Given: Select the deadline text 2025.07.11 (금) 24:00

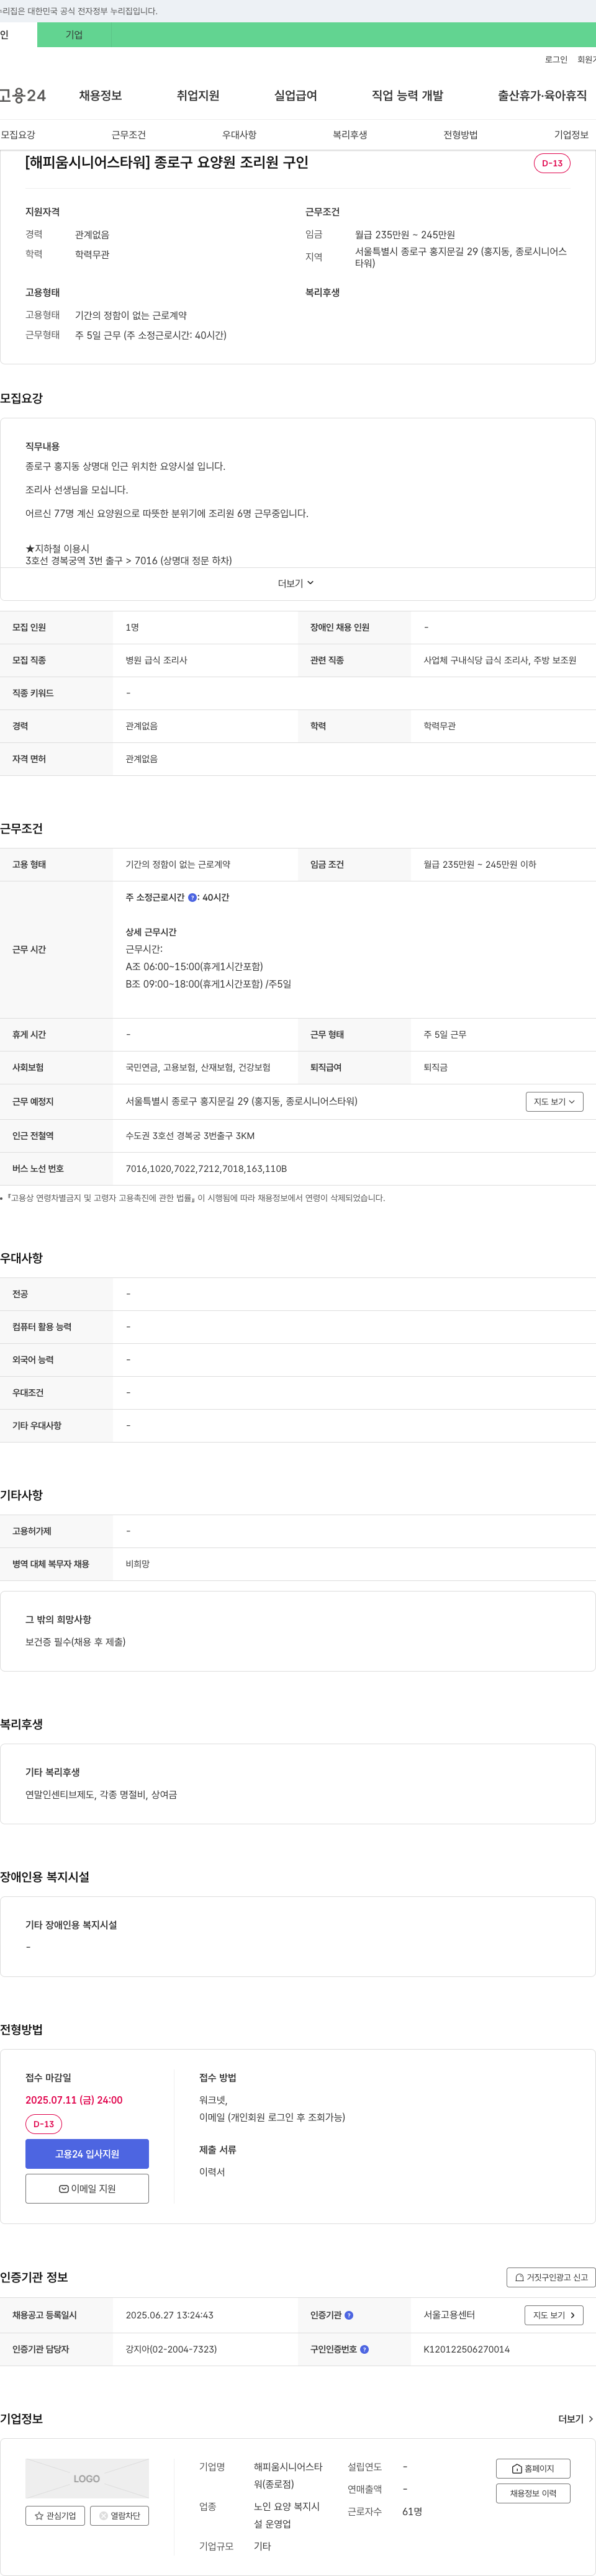Looking at the screenshot, I should [74, 2100].
